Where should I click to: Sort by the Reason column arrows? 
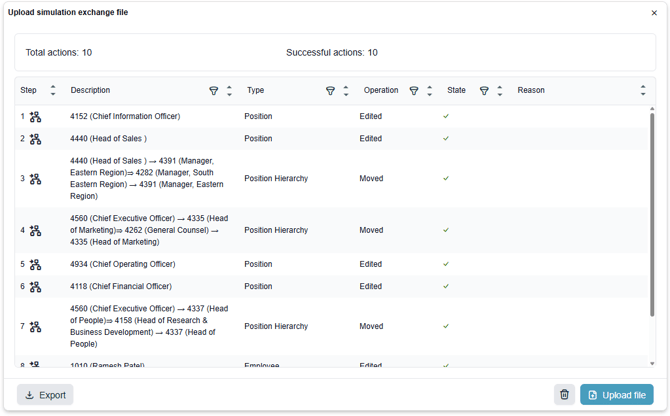(x=643, y=90)
